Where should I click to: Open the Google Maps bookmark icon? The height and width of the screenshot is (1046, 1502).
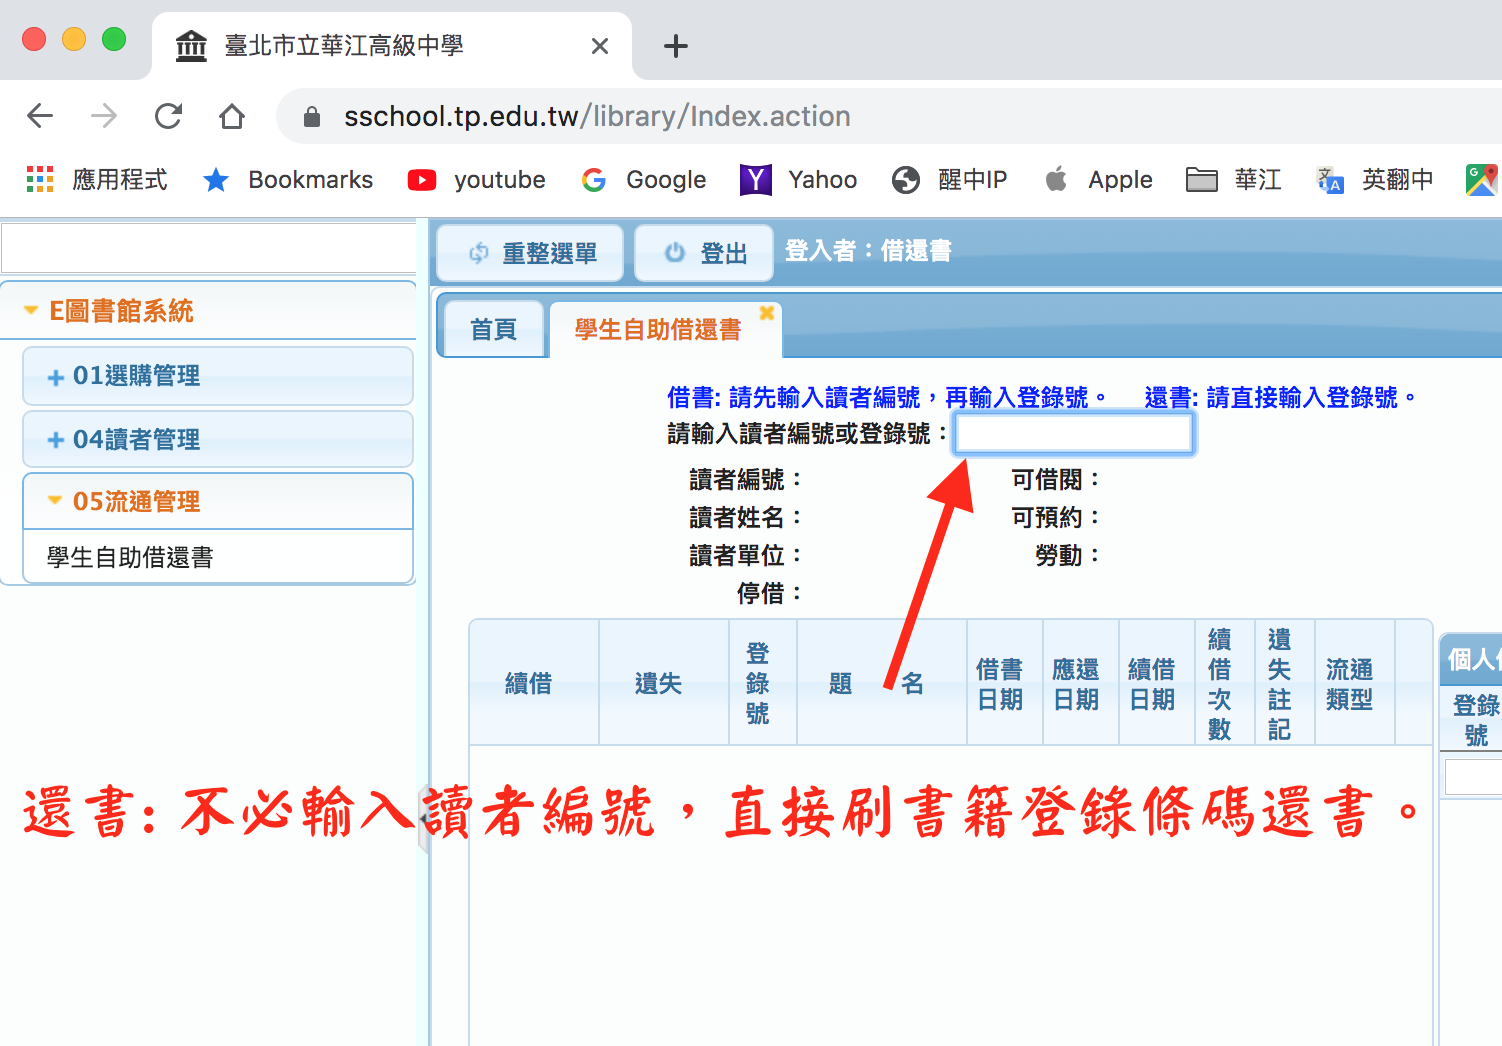pyautogui.click(x=1482, y=180)
